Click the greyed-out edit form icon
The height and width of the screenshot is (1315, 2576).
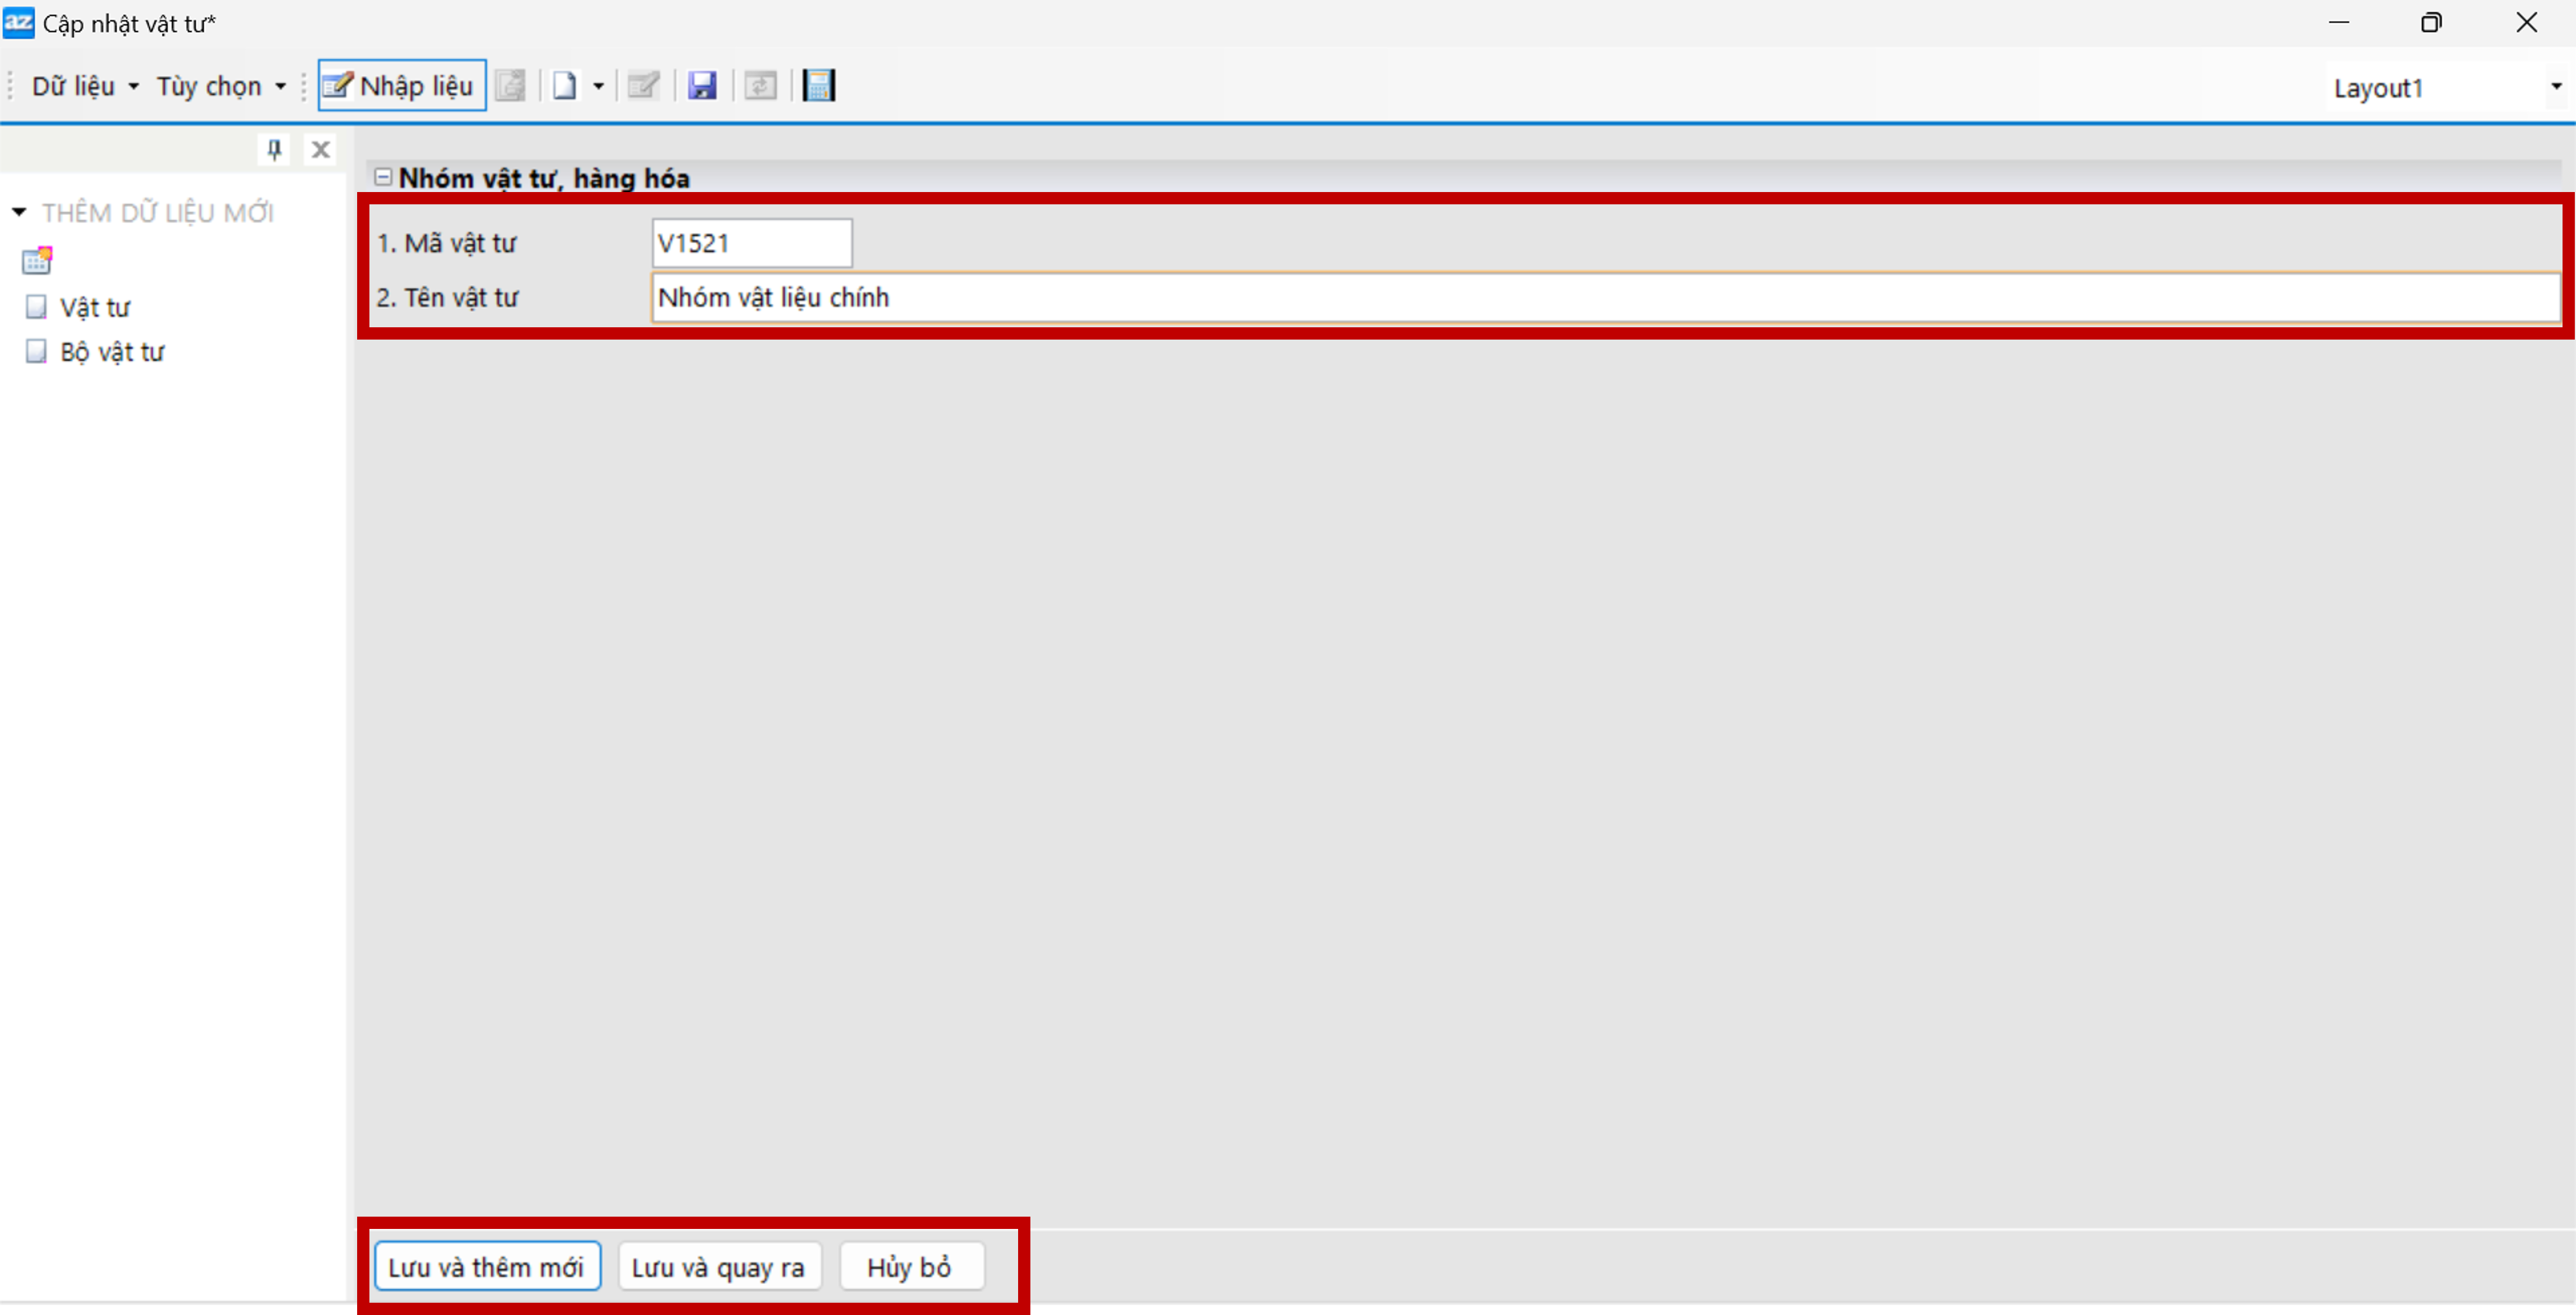[x=643, y=86]
